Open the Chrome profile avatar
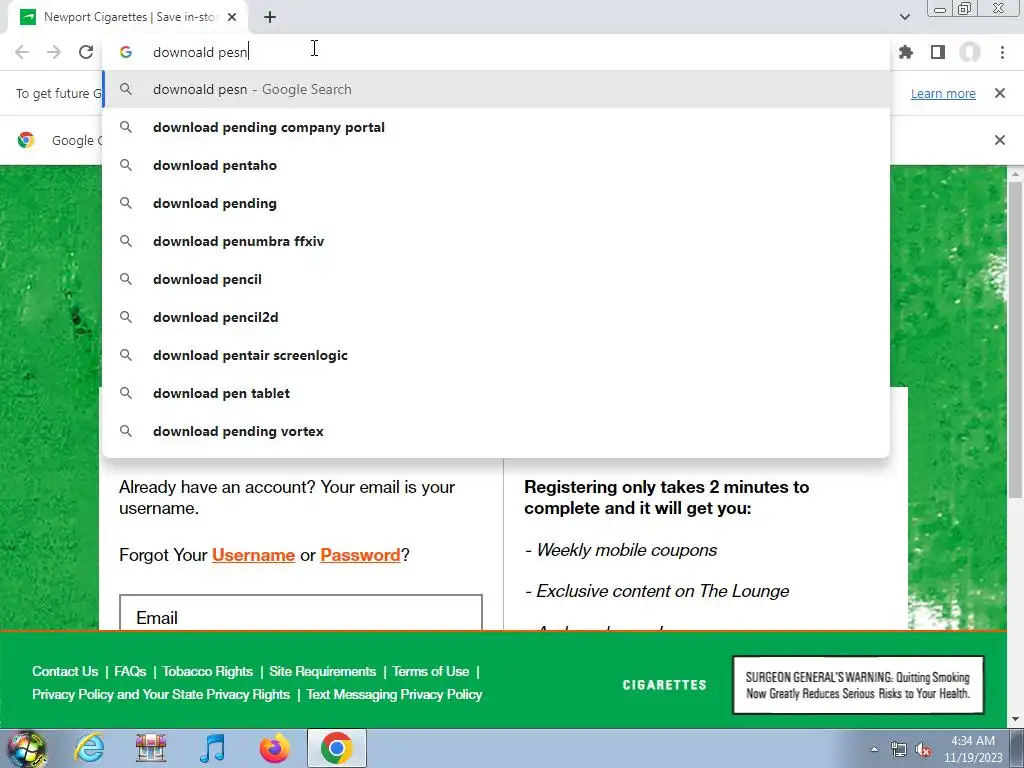Viewport: 1024px width, 768px height. point(970,52)
